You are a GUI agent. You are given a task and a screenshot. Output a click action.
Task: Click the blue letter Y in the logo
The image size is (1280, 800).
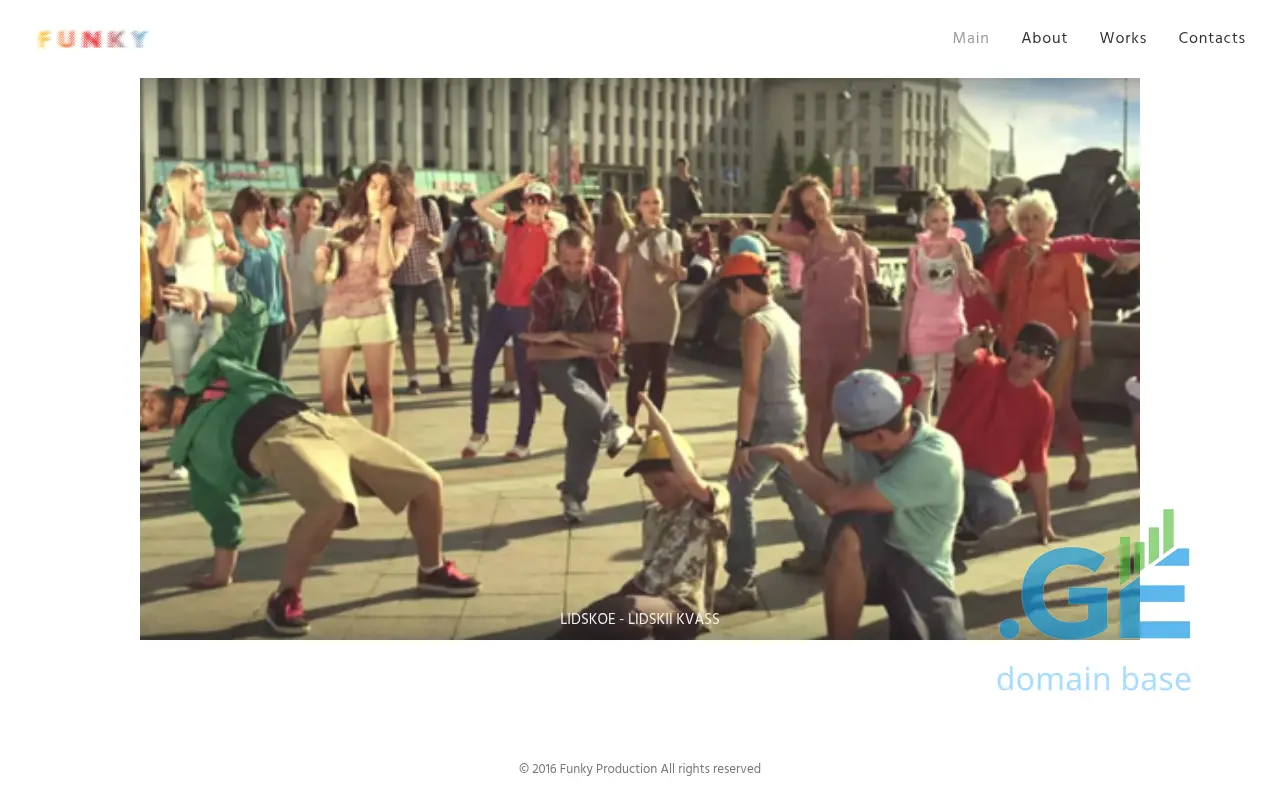[x=140, y=39]
